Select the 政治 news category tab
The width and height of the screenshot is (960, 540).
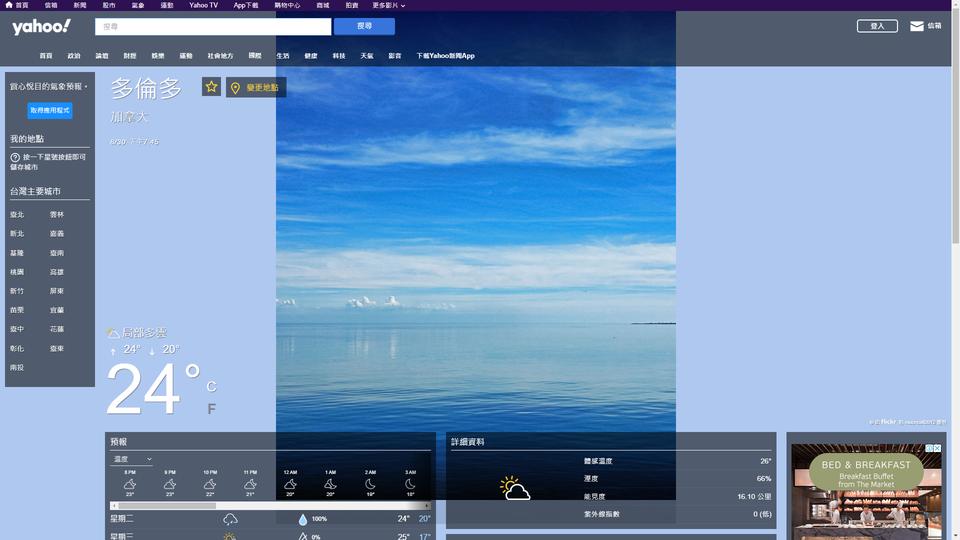click(74, 56)
